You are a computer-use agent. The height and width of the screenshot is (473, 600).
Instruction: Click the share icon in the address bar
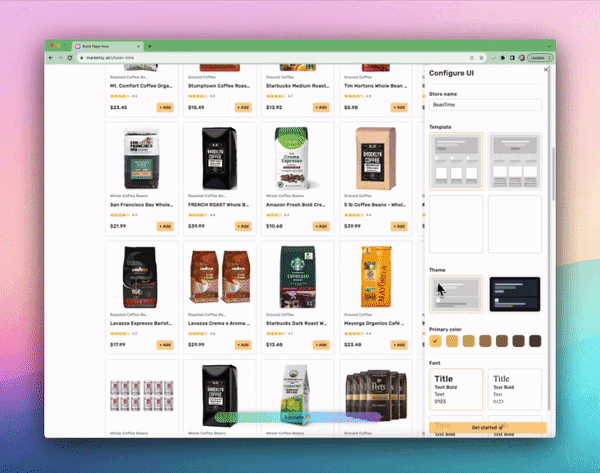[472, 58]
